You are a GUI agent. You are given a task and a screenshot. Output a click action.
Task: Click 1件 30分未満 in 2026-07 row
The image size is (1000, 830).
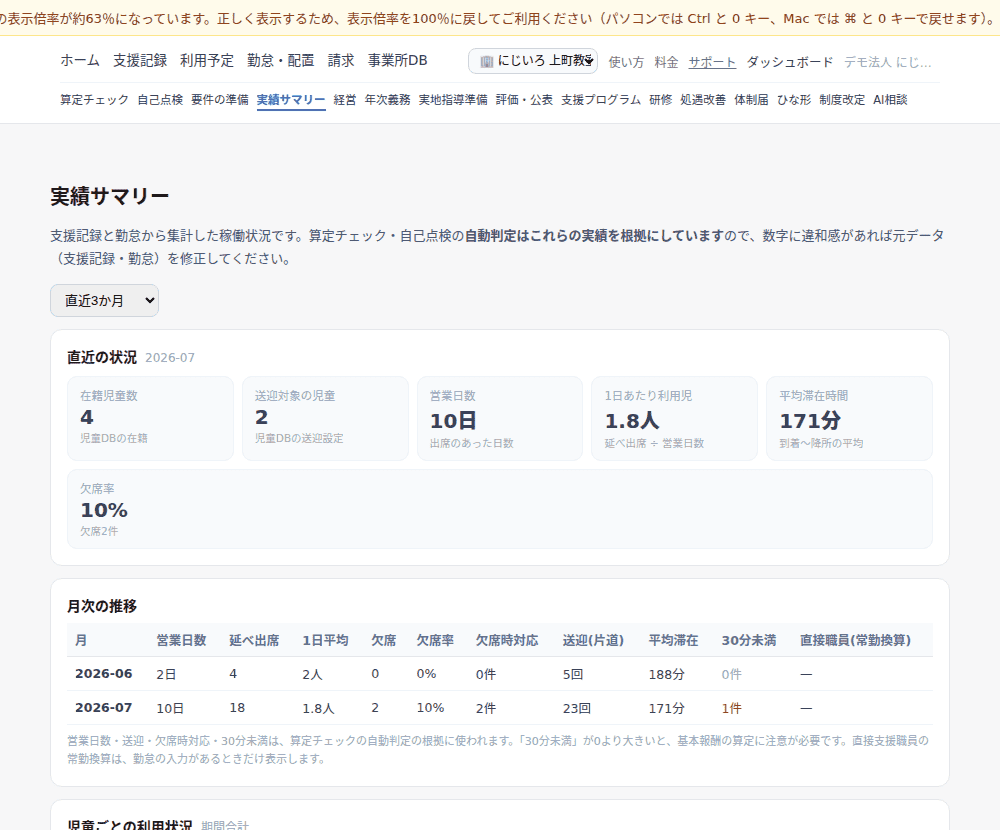pyautogui.click(x=732, y=708)
